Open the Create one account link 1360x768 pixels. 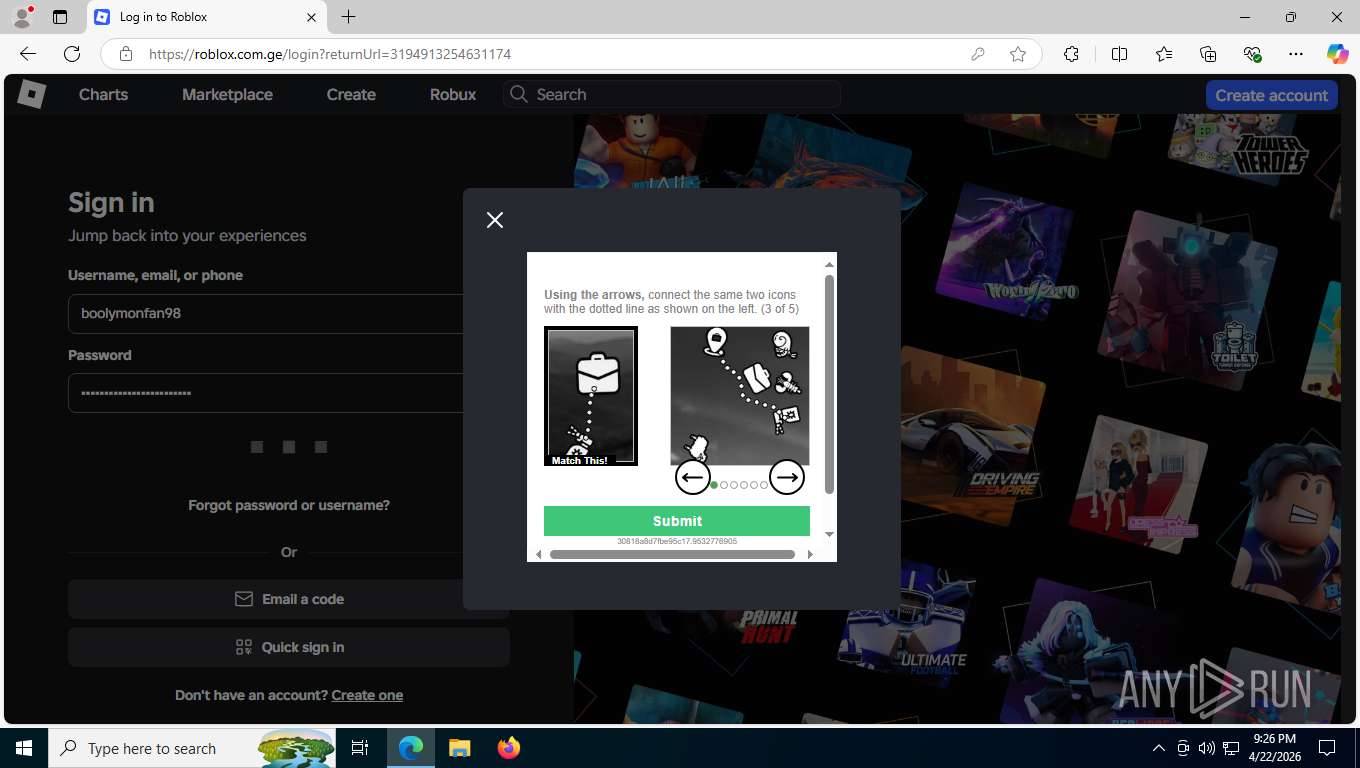367,695
